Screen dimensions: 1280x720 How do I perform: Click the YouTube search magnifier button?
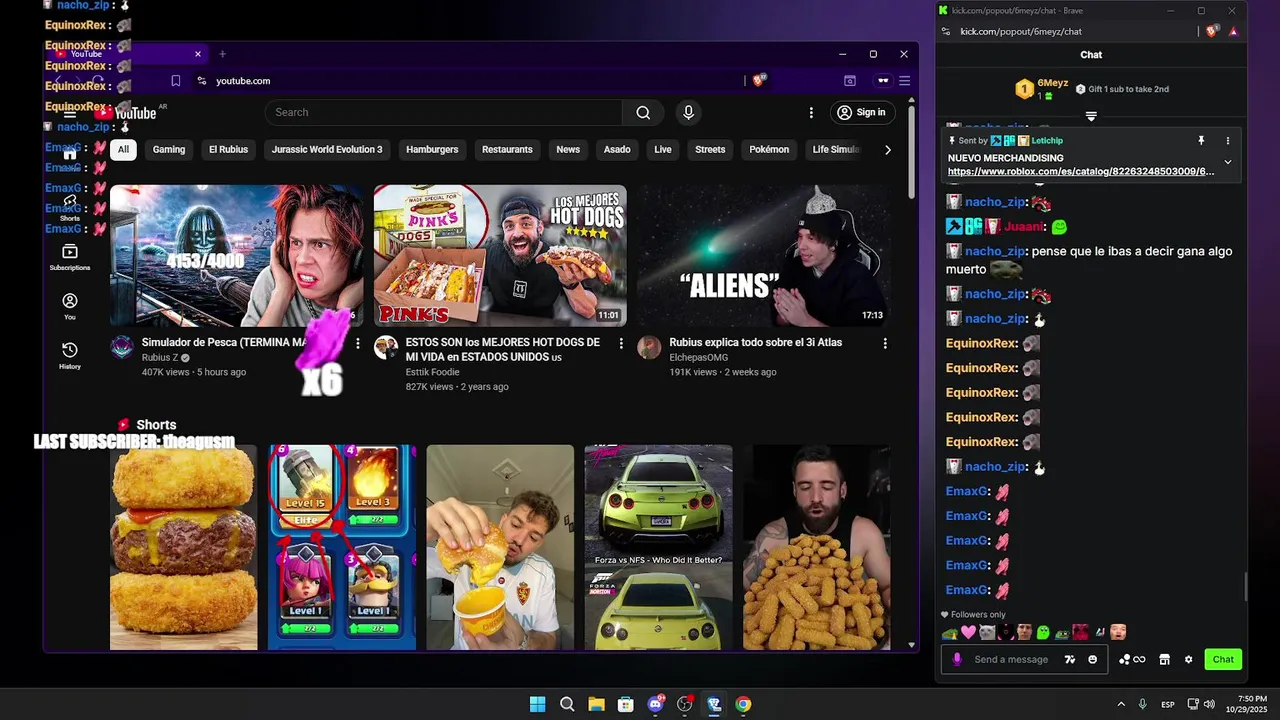(x=643, y=112)
